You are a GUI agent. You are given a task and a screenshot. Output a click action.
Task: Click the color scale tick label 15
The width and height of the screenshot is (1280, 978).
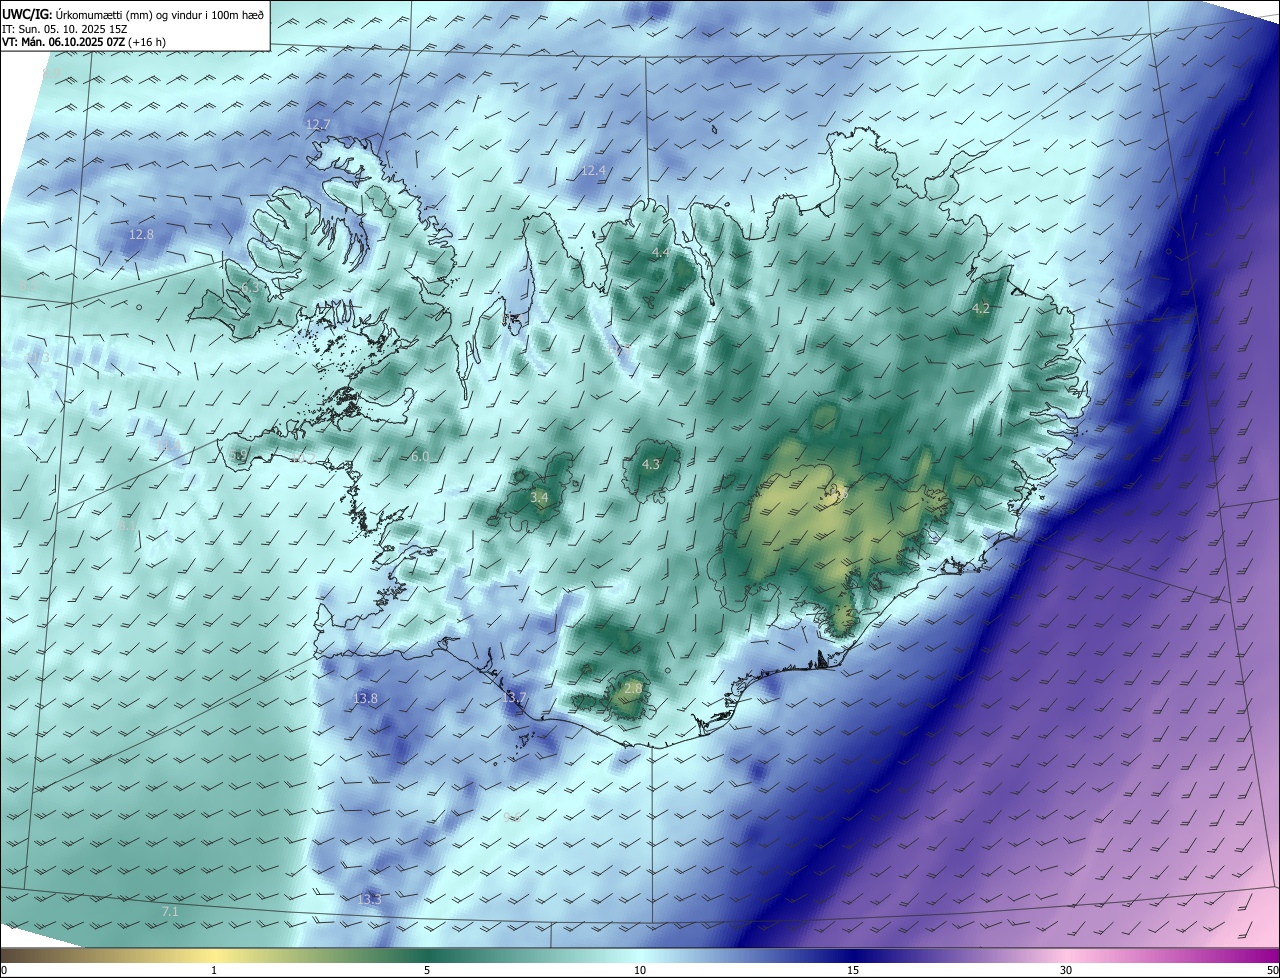pos(853,970)
